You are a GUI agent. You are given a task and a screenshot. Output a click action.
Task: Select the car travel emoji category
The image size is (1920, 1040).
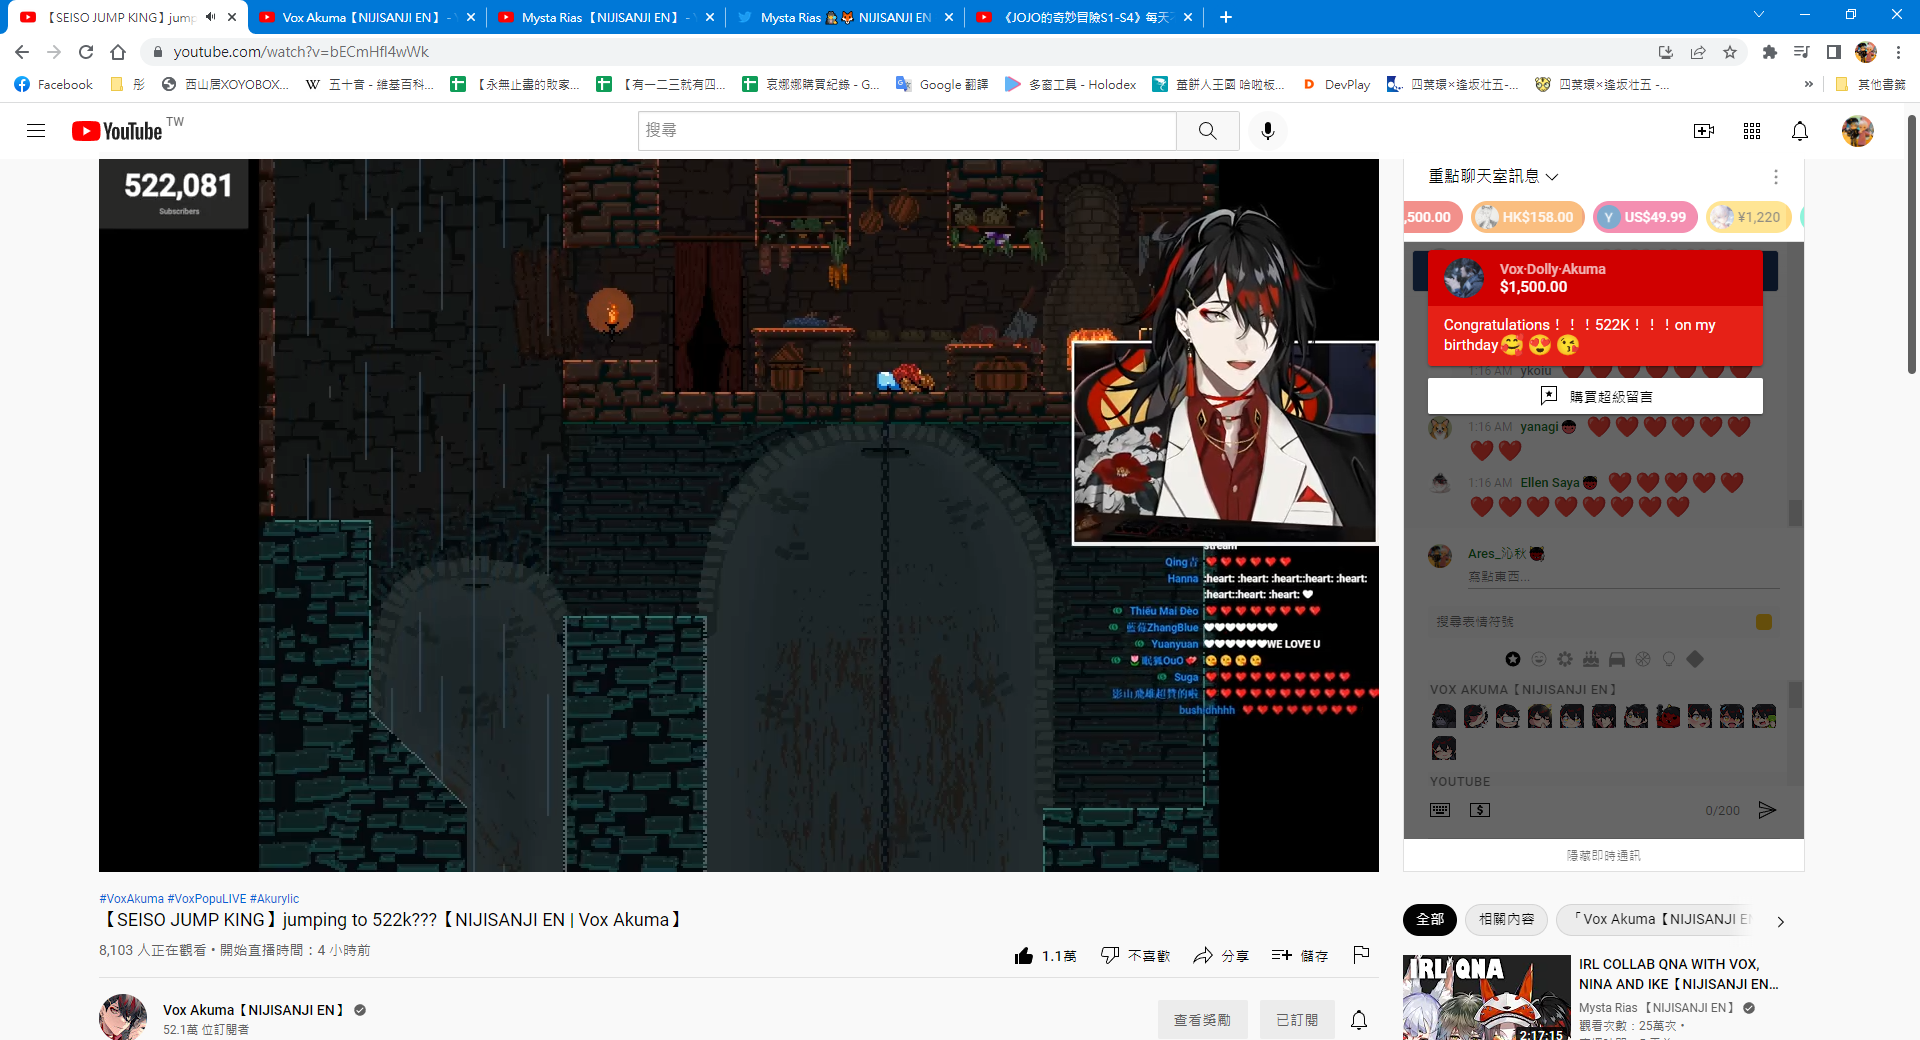click(1617, 659)
